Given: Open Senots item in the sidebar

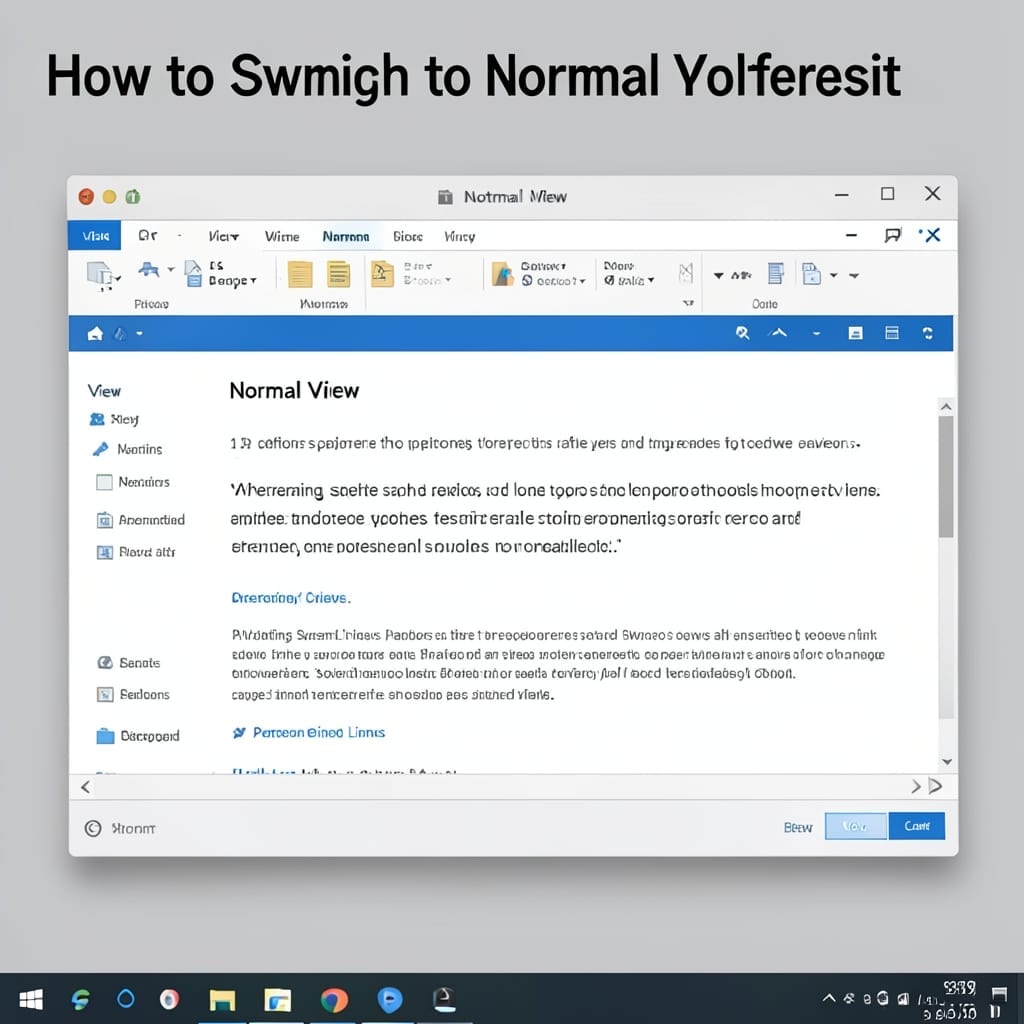Looking at the screenshot, I should pyautogui.click(x=129, y=663).
